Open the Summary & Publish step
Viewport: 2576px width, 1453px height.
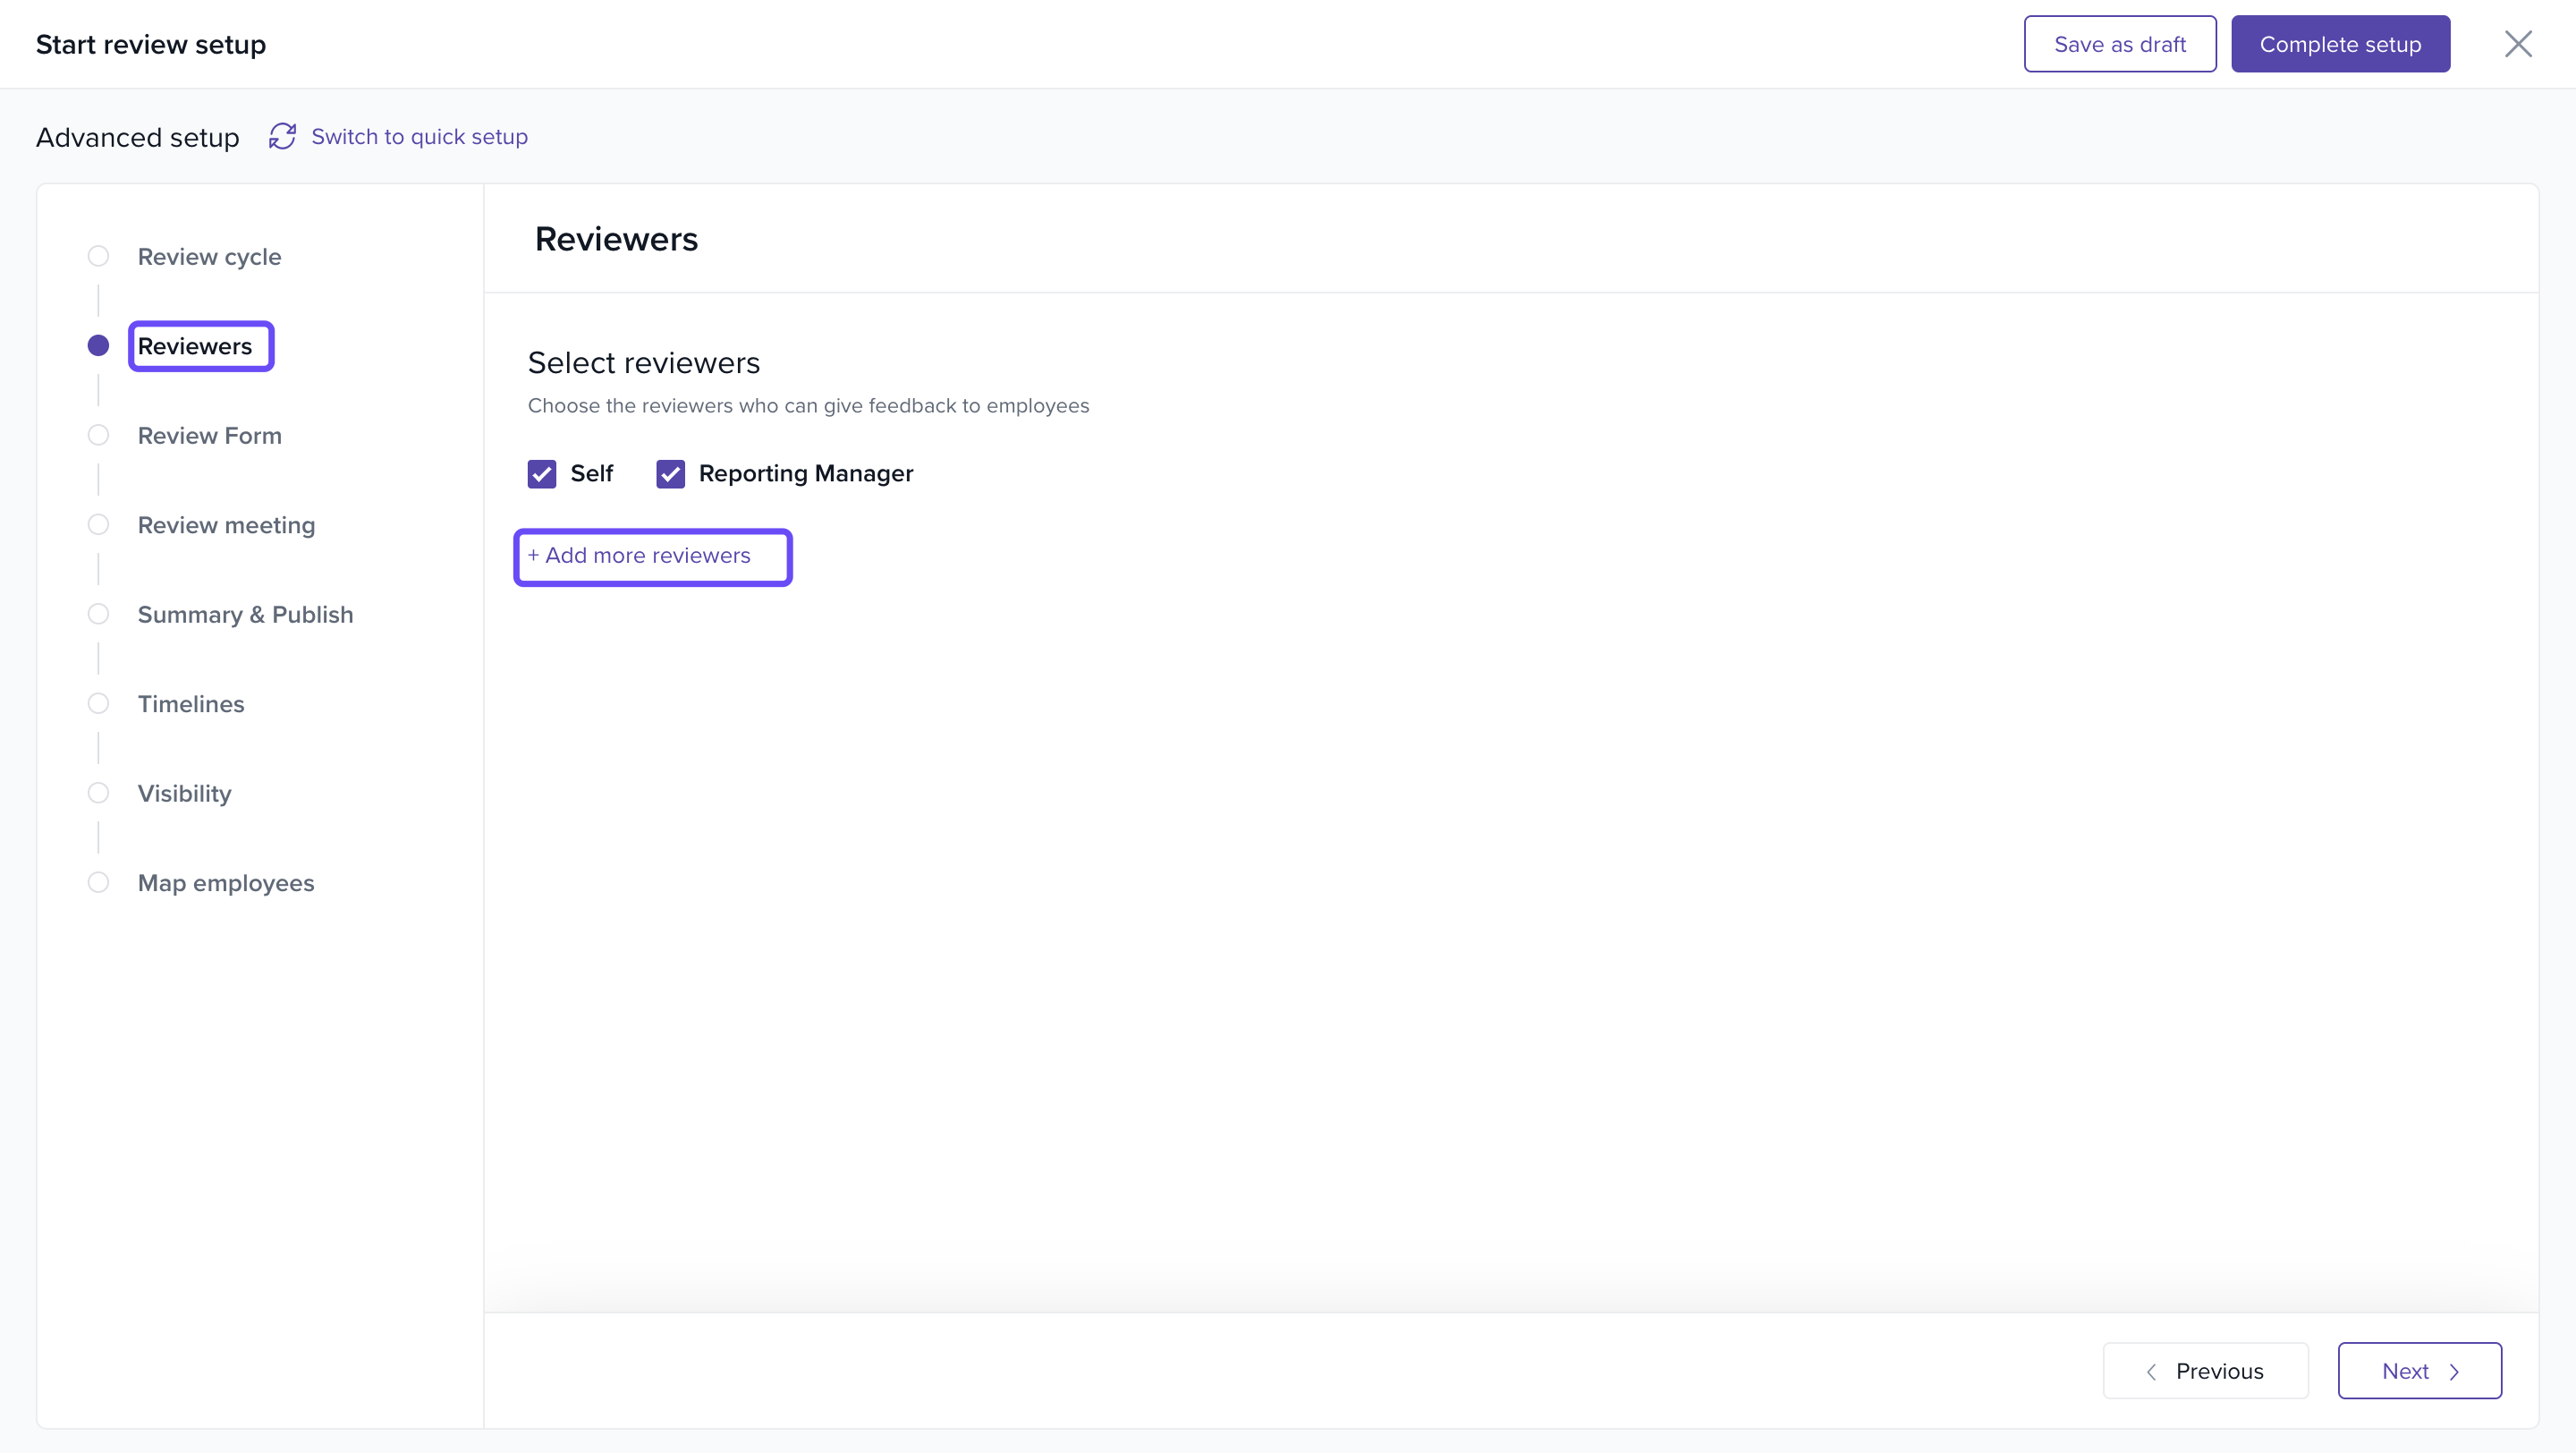(245, 615)
